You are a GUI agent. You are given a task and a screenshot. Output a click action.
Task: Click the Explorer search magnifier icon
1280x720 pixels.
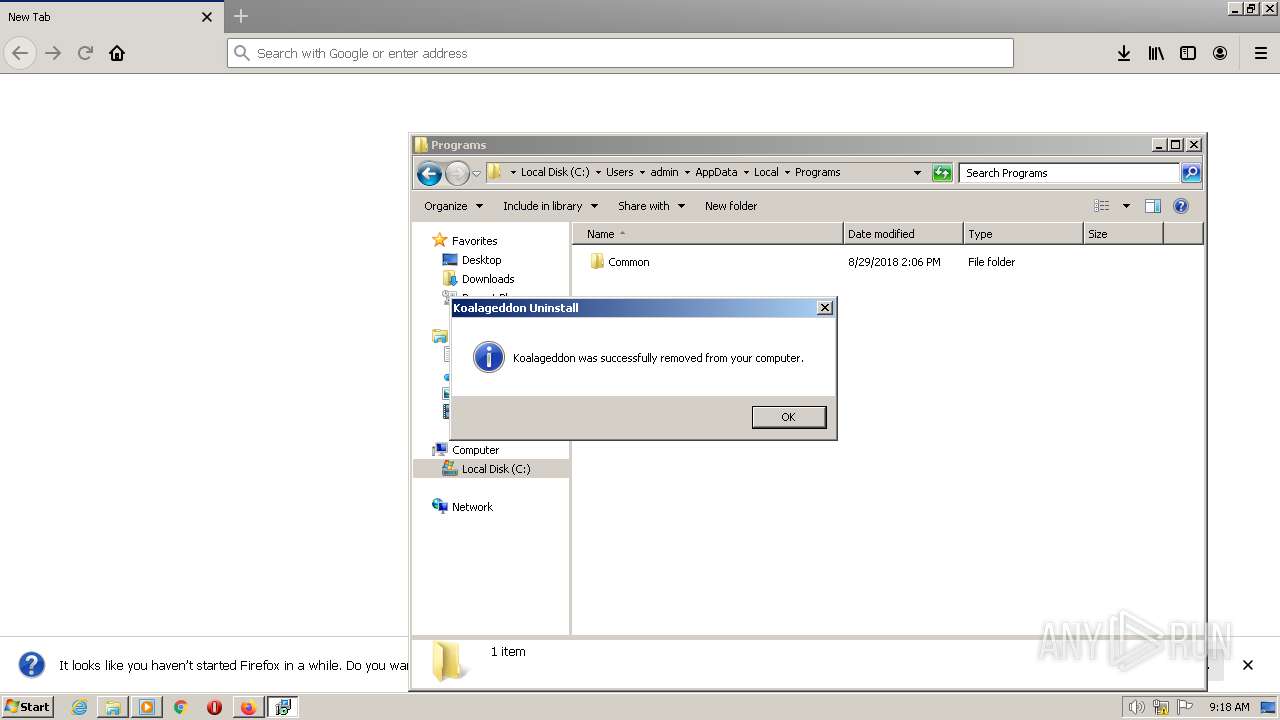pos(1191,173)
